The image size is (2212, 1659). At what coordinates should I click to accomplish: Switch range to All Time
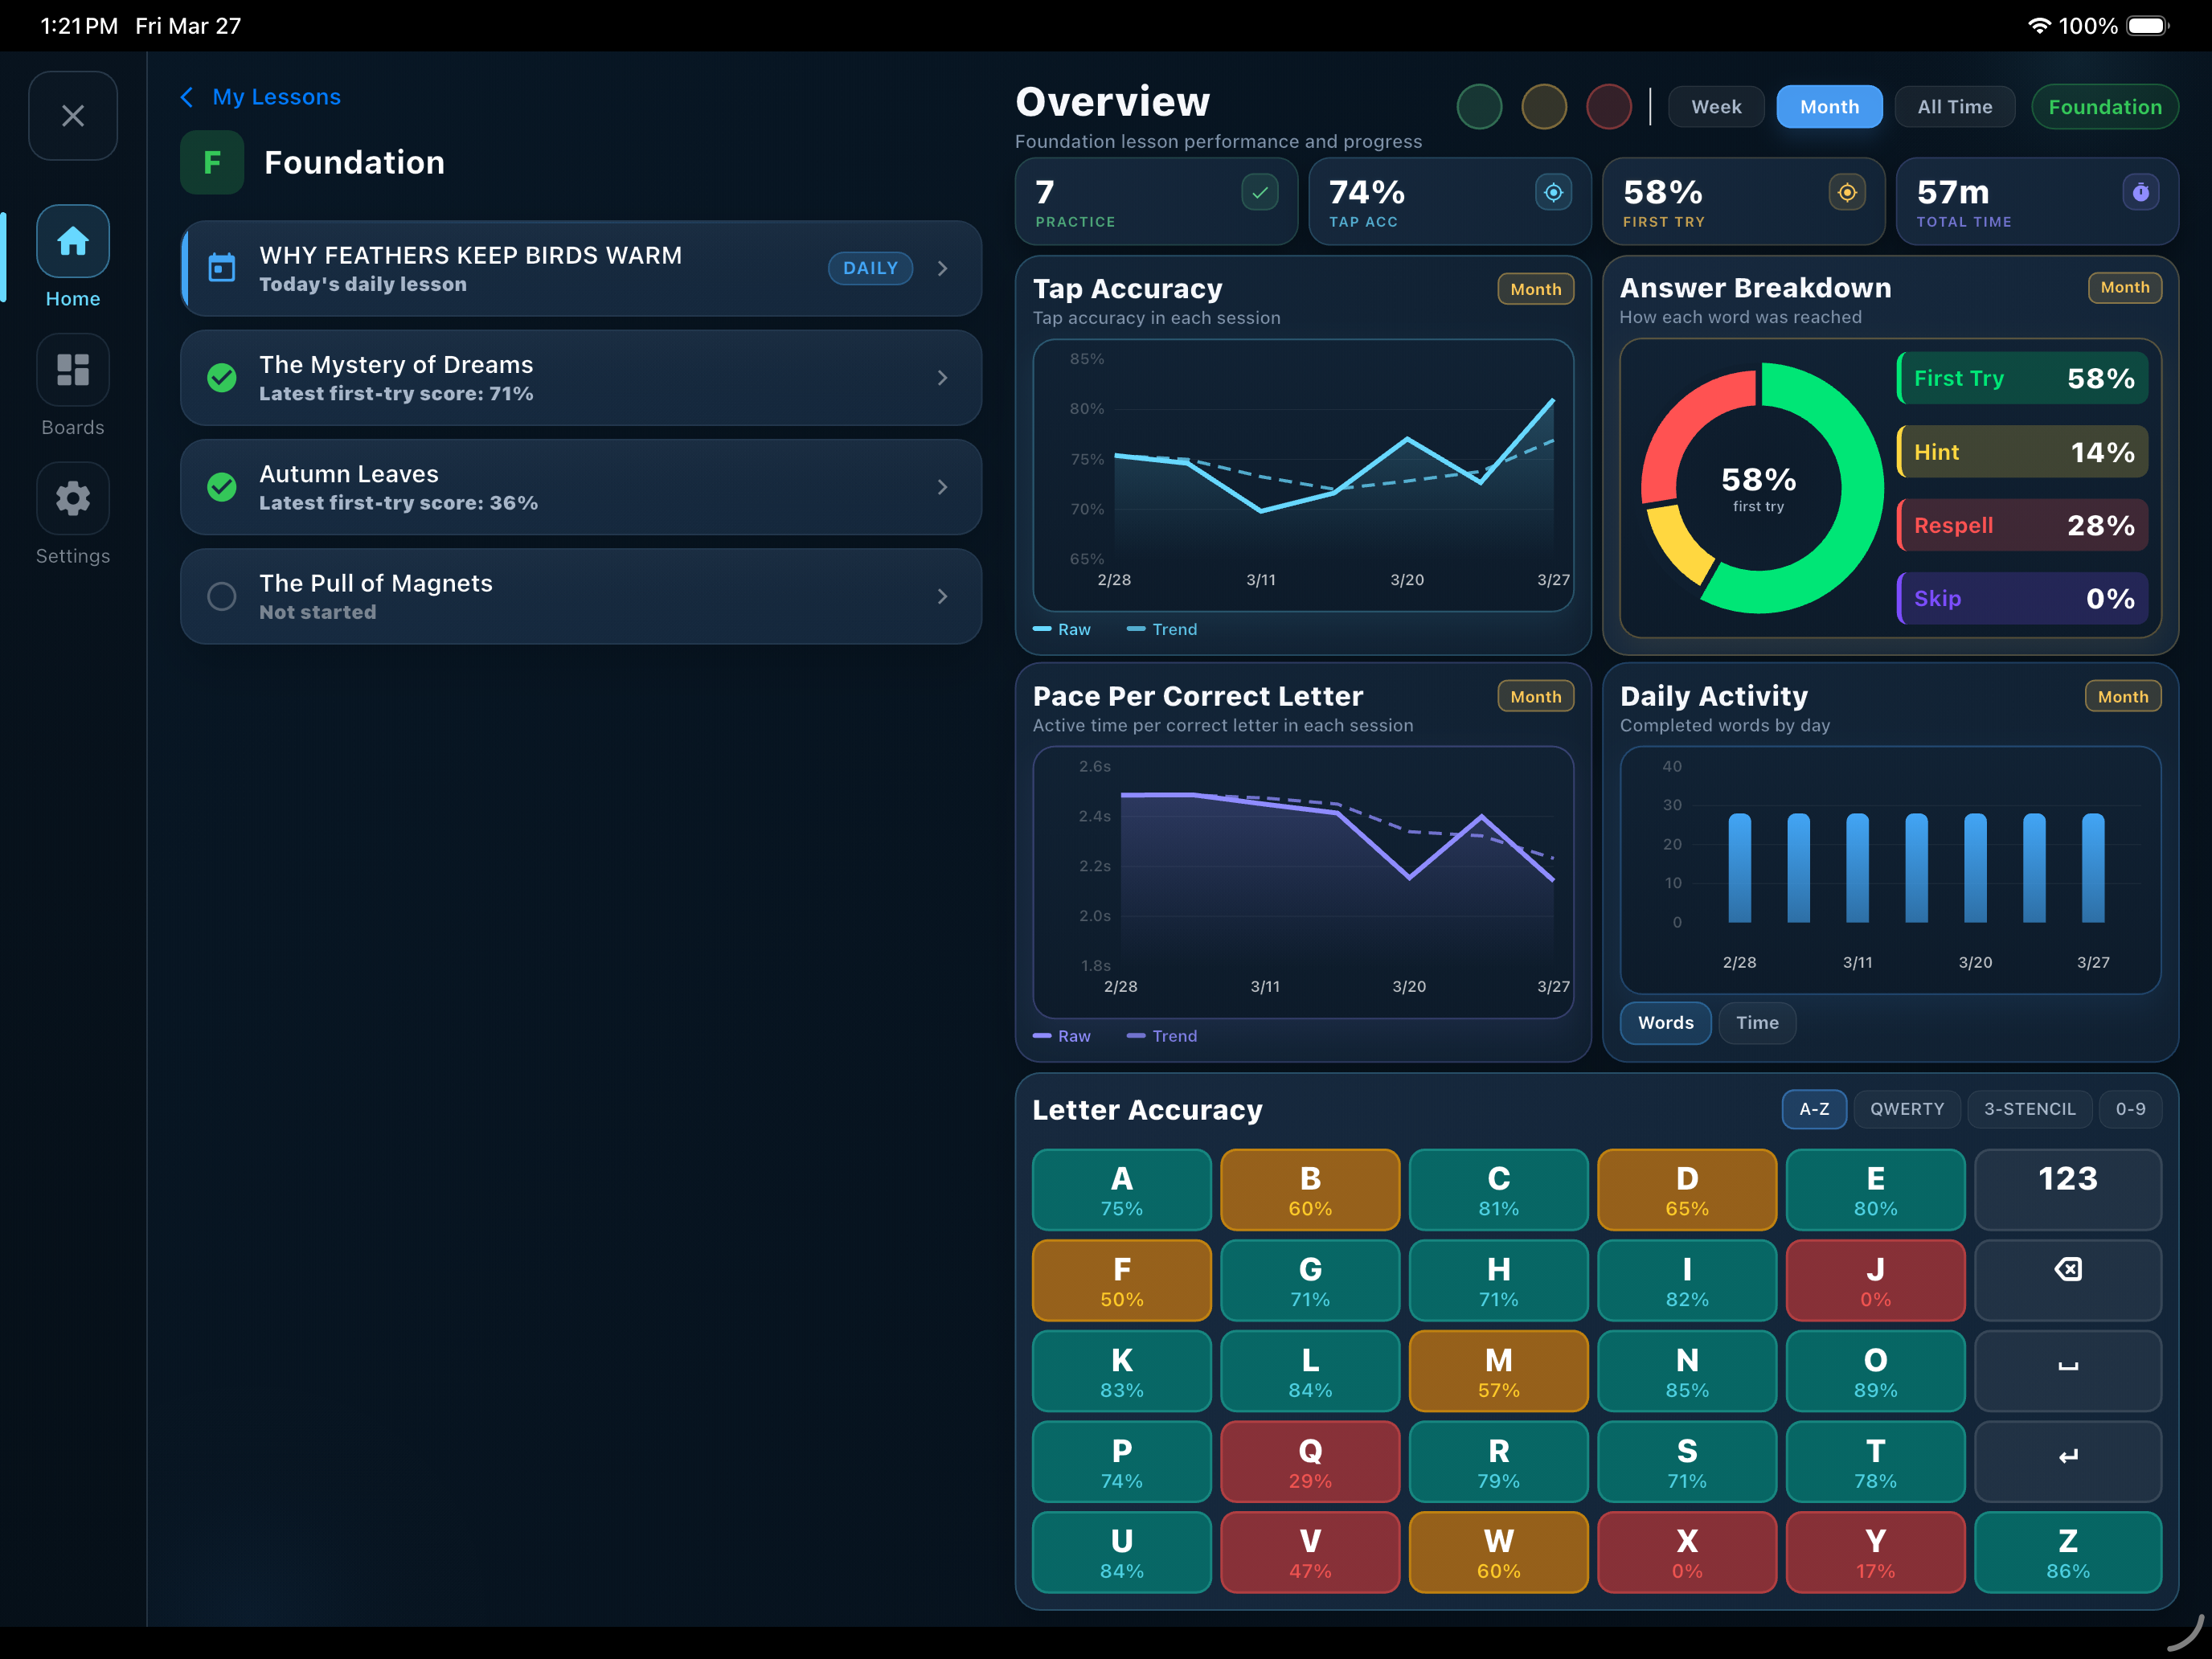tap(1955, 107)
